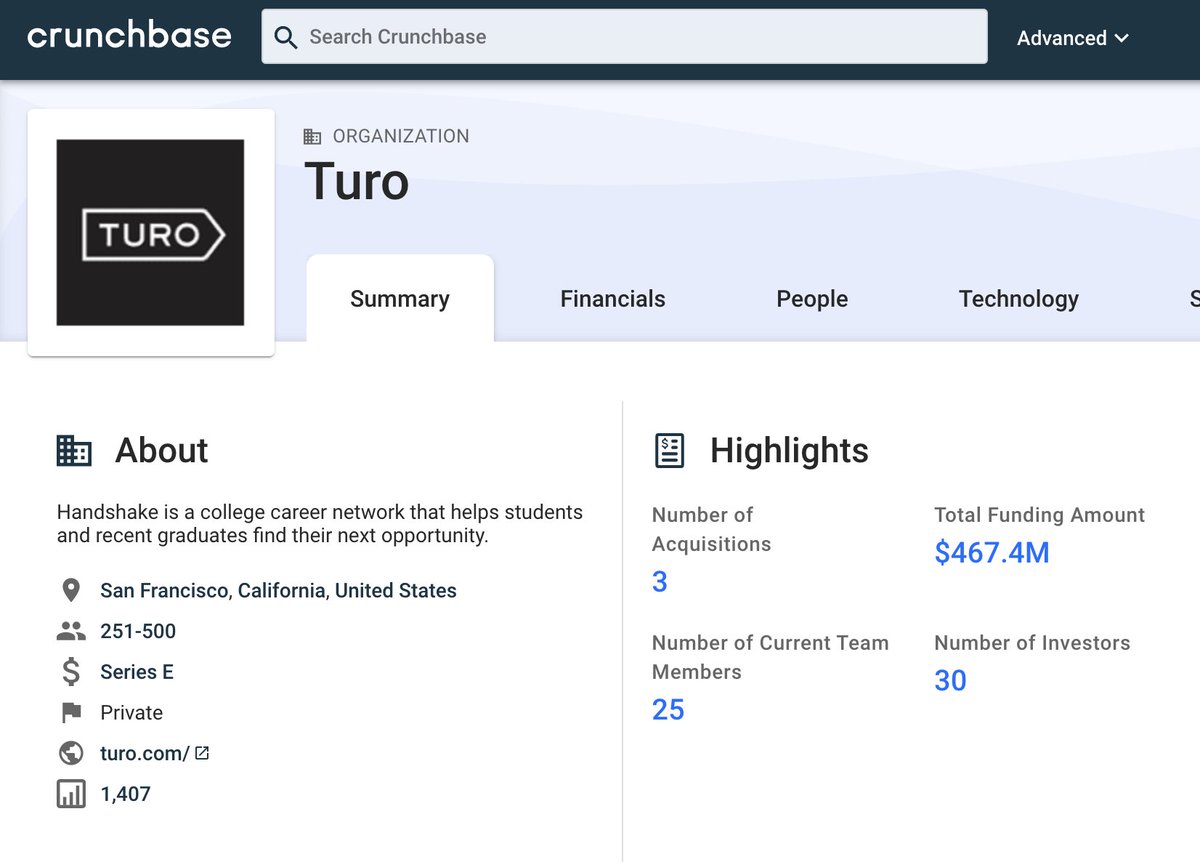
Task: Click the Total Funding Amount label
Action: 1039,515
